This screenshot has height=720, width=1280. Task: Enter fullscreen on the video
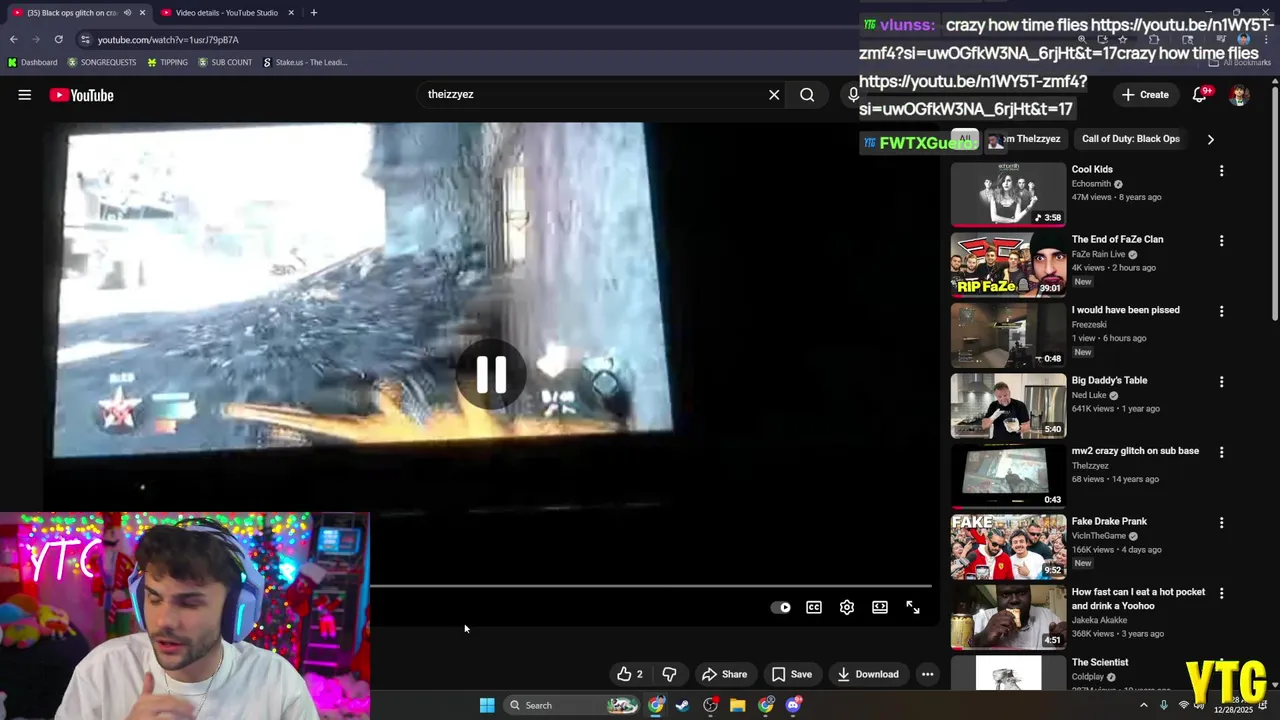point(913,607)
